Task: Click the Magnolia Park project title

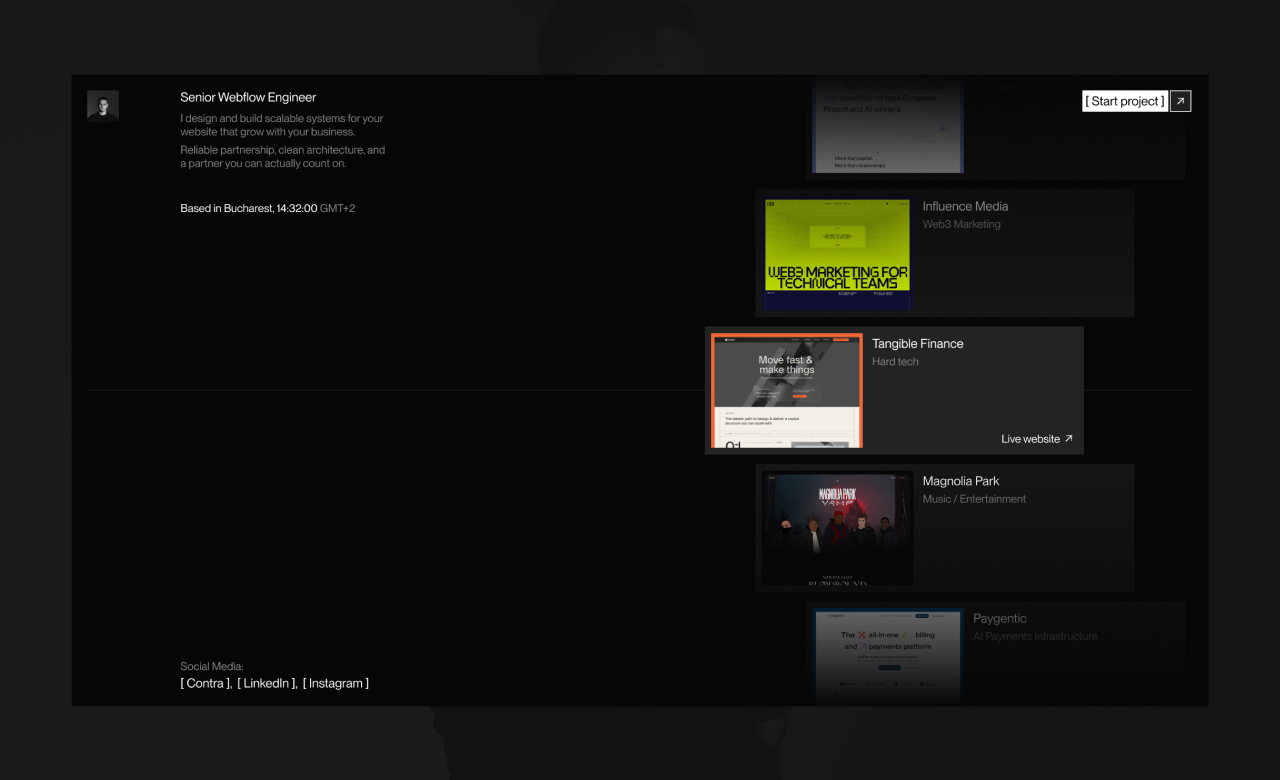Action: coord(961,481)
